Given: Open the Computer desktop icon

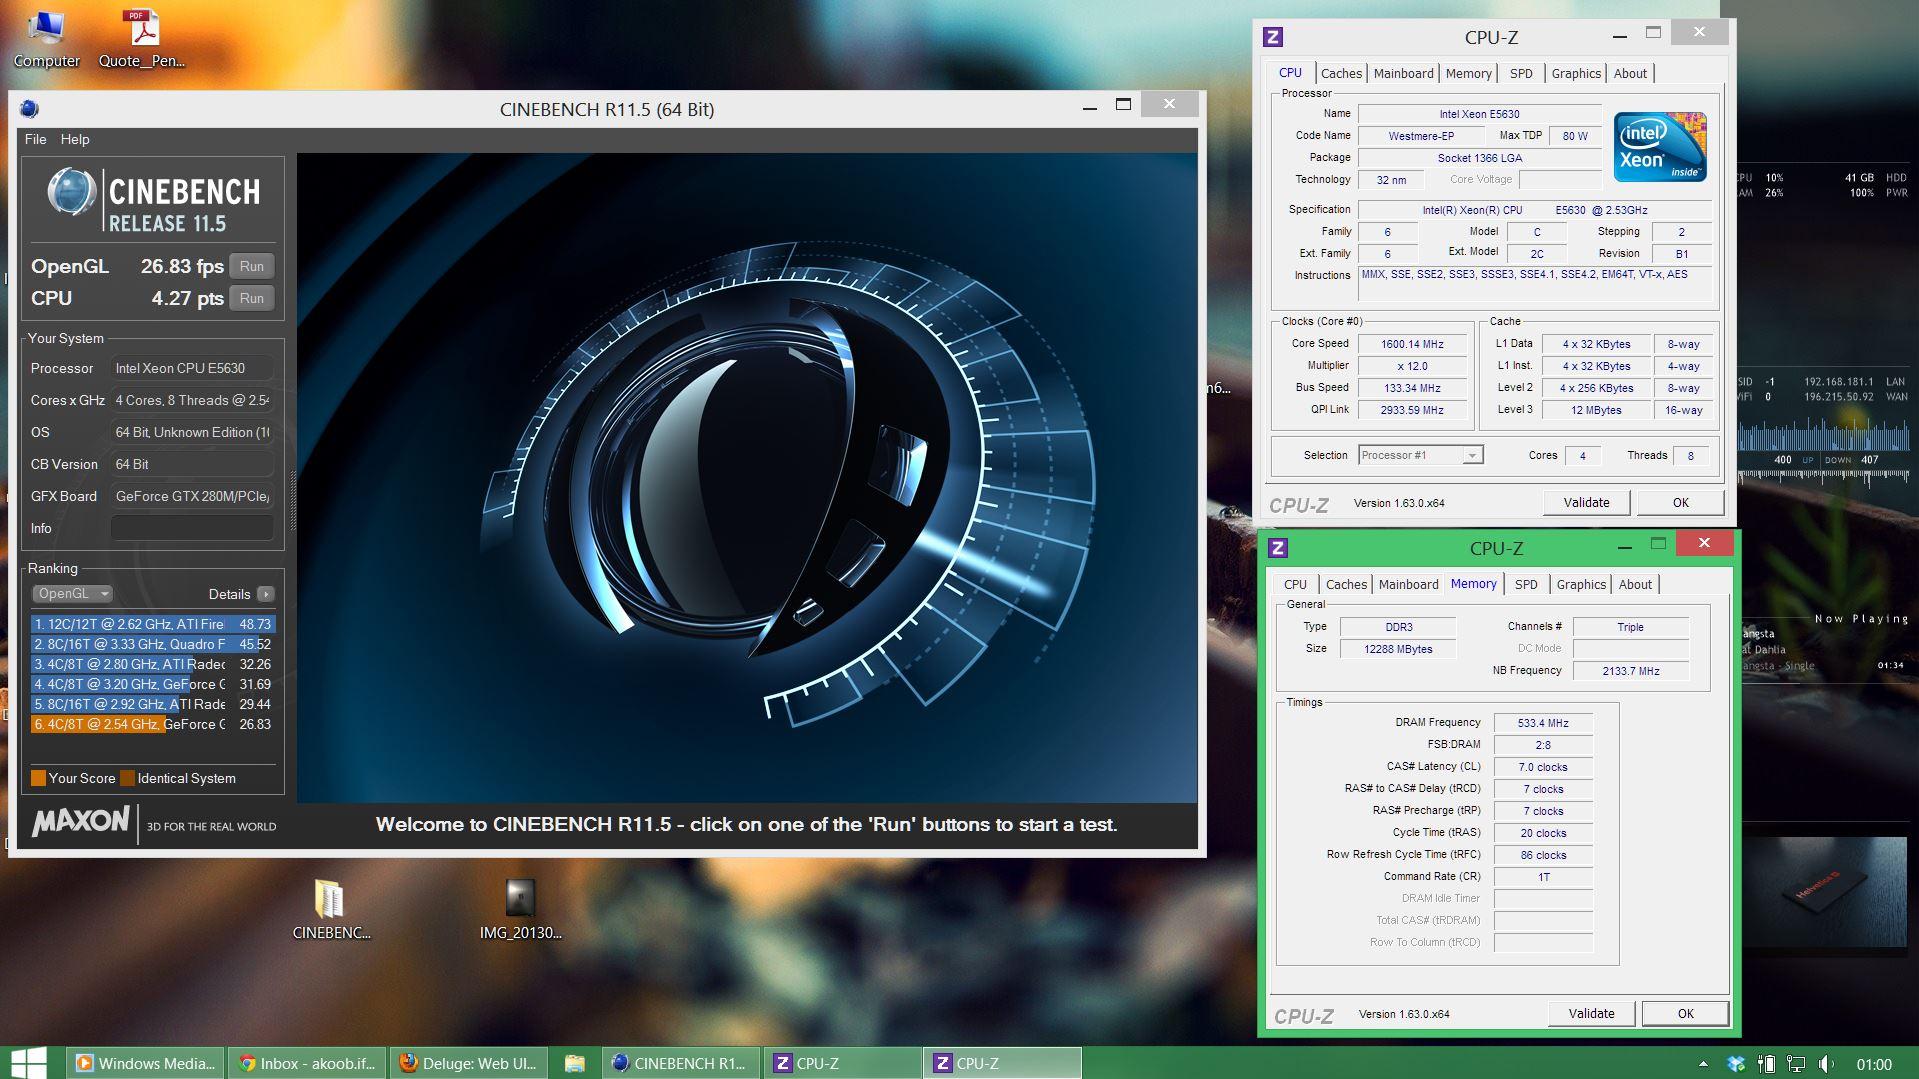Looking at the screenshot, I should click(46, 38).
